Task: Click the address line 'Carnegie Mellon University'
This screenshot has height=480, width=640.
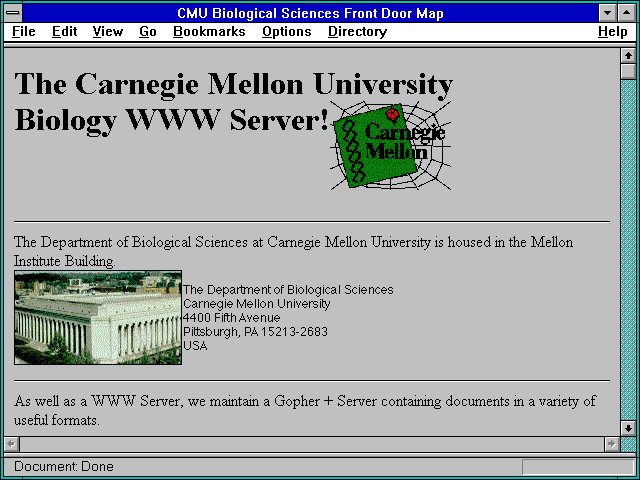Action: coord(257,304)
